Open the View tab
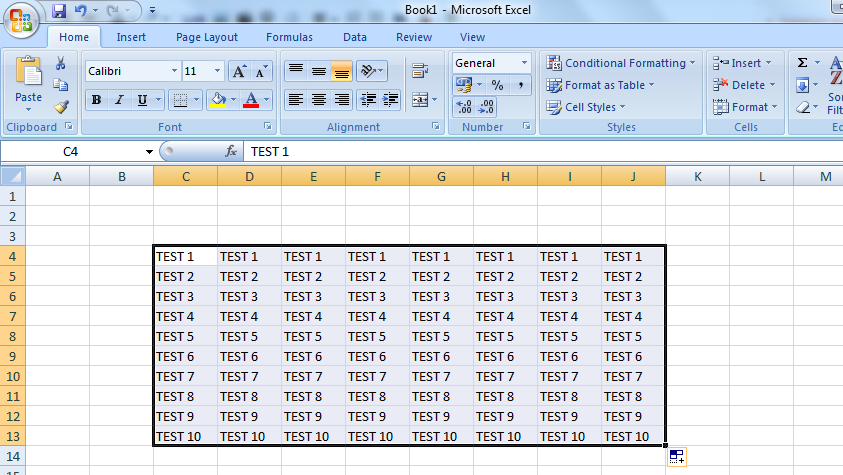The height and width of the screenshot is (475, 843). coord(472,37)
